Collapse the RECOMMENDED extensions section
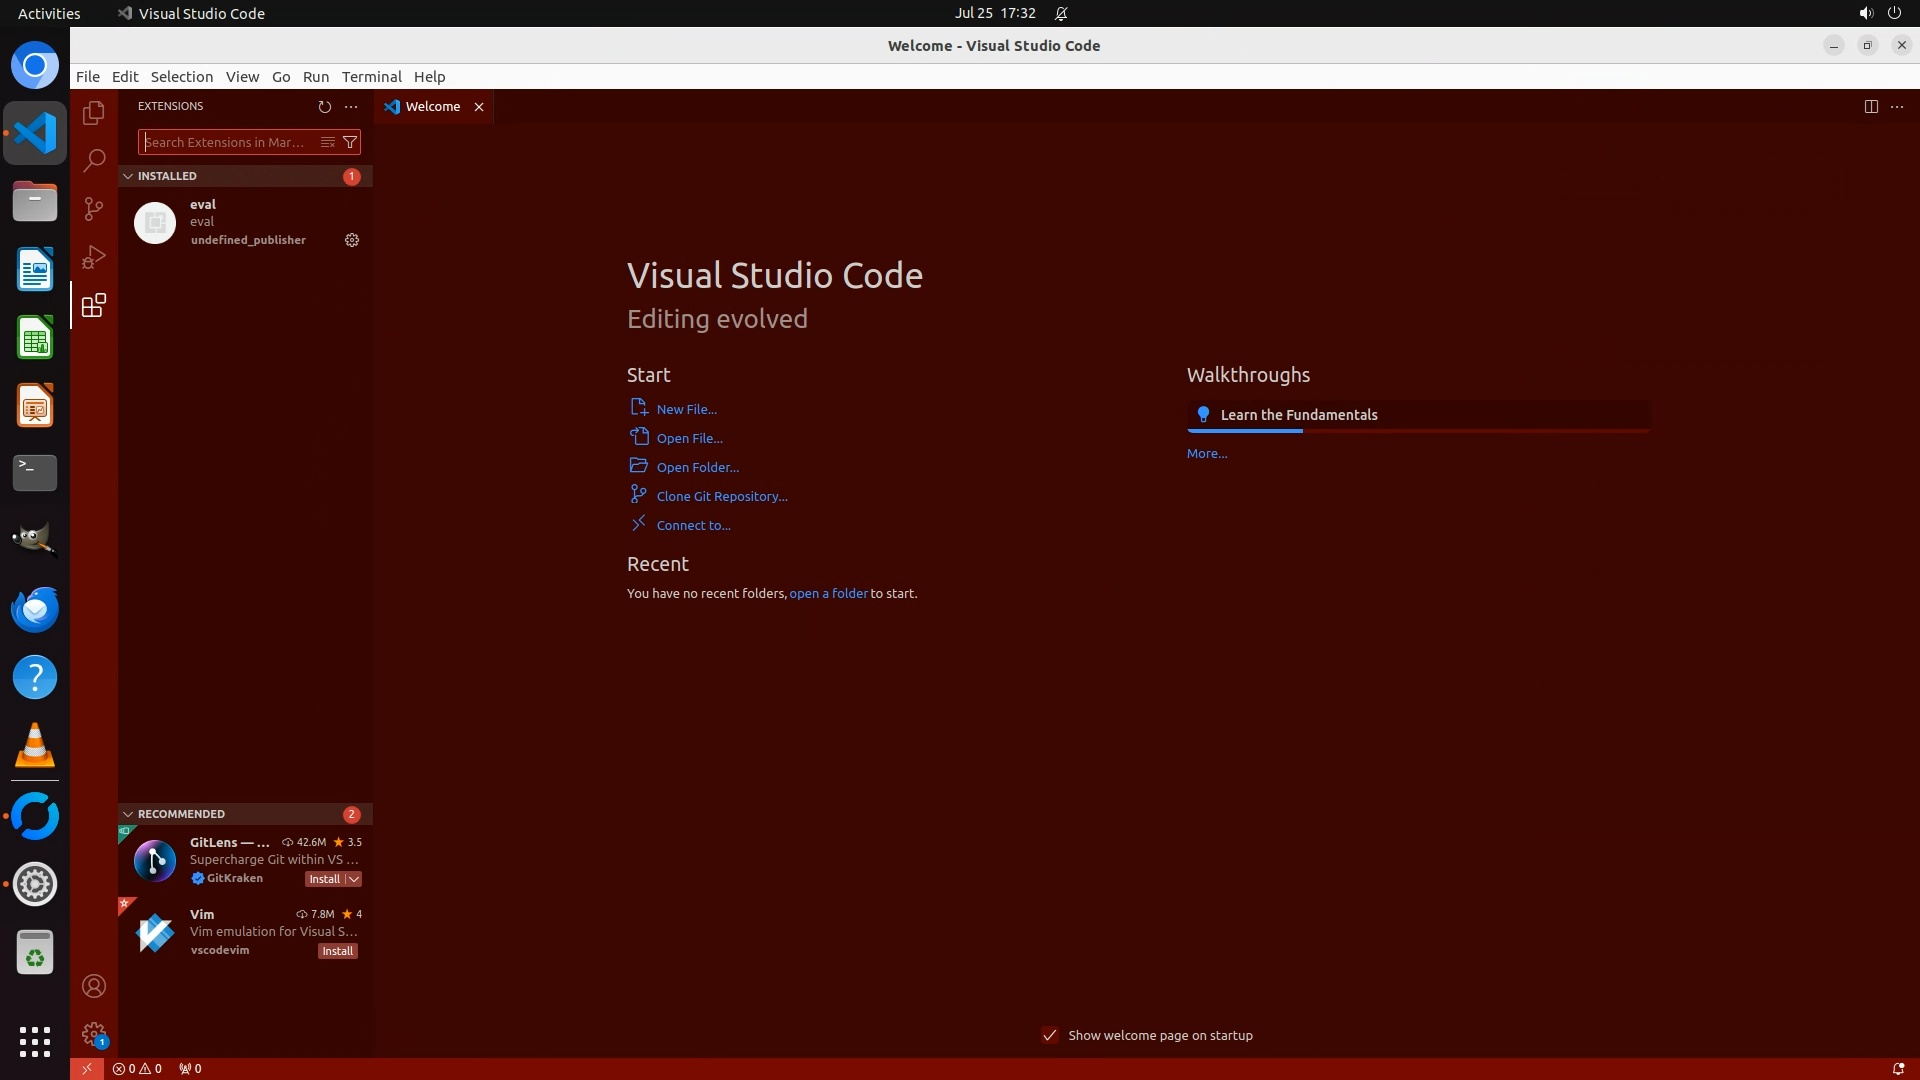The image size is (1920, 1080). (x=128, y=814)
